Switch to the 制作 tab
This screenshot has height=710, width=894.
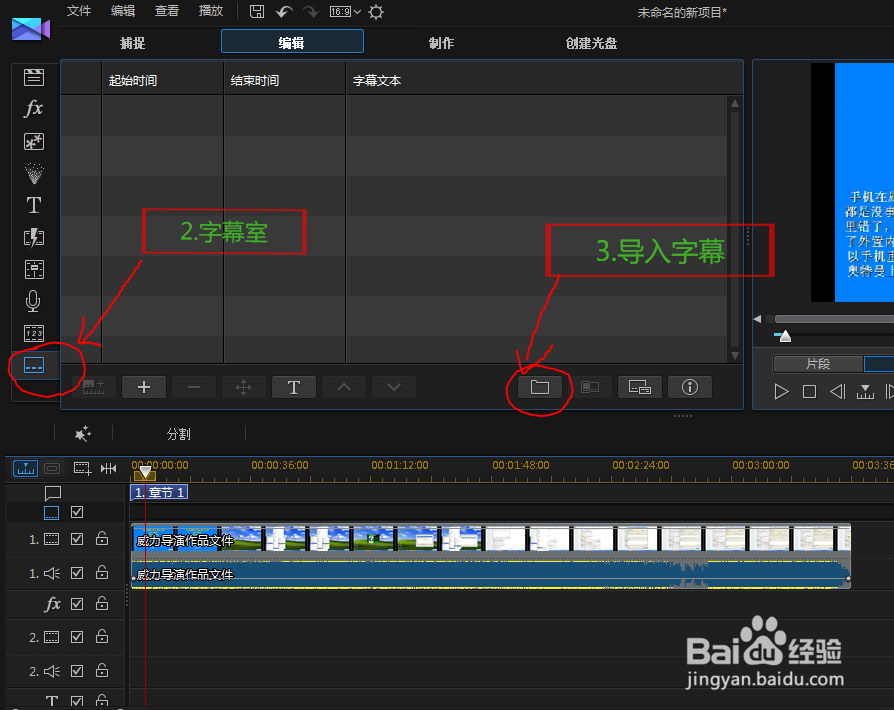pos(441,43)
